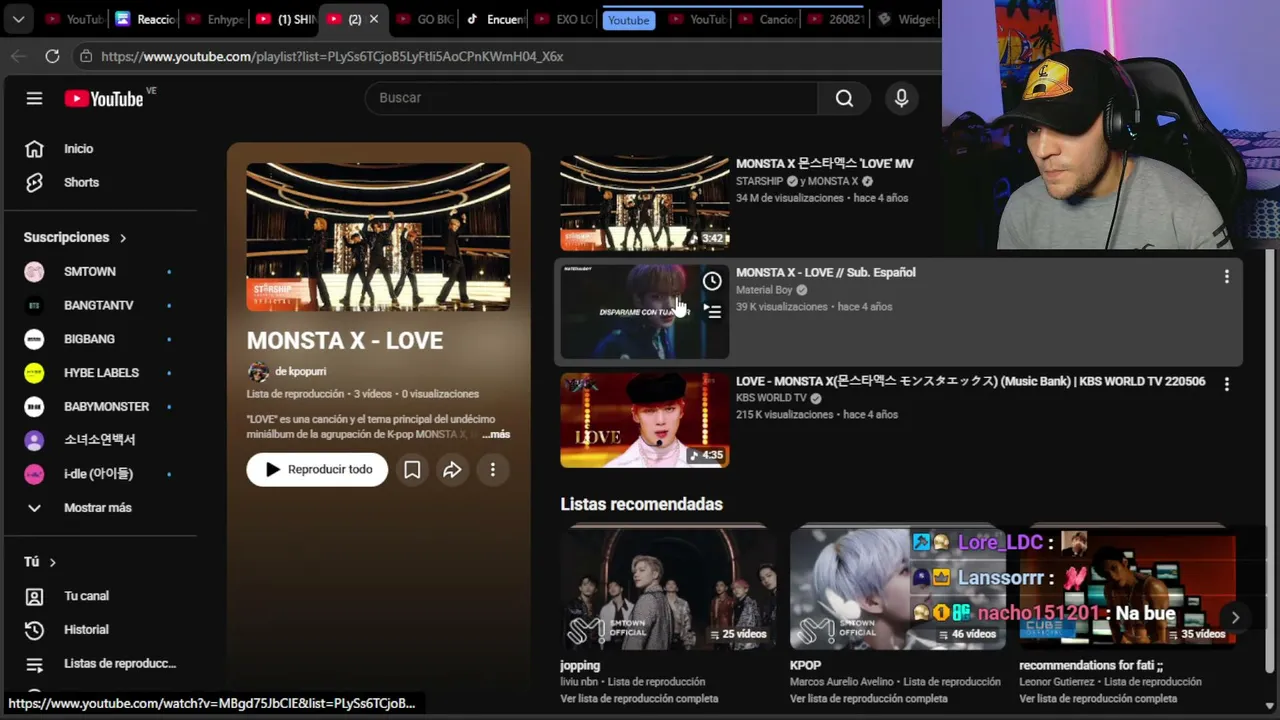This screenshot has height=720, width=1280.
Task: Open the YouTube guide hamburger menu
Action: coord(34,98)
